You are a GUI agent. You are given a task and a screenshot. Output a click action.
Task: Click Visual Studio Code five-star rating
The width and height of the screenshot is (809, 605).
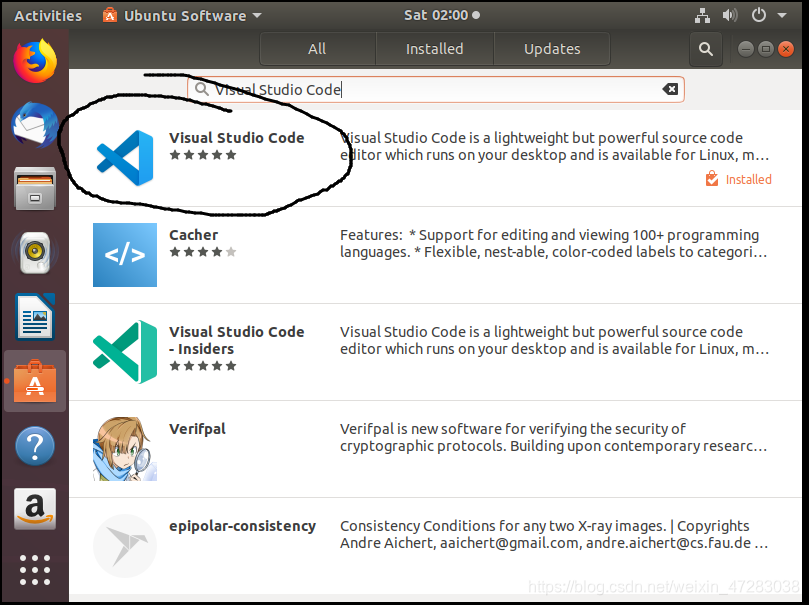(x=203, y=155)
